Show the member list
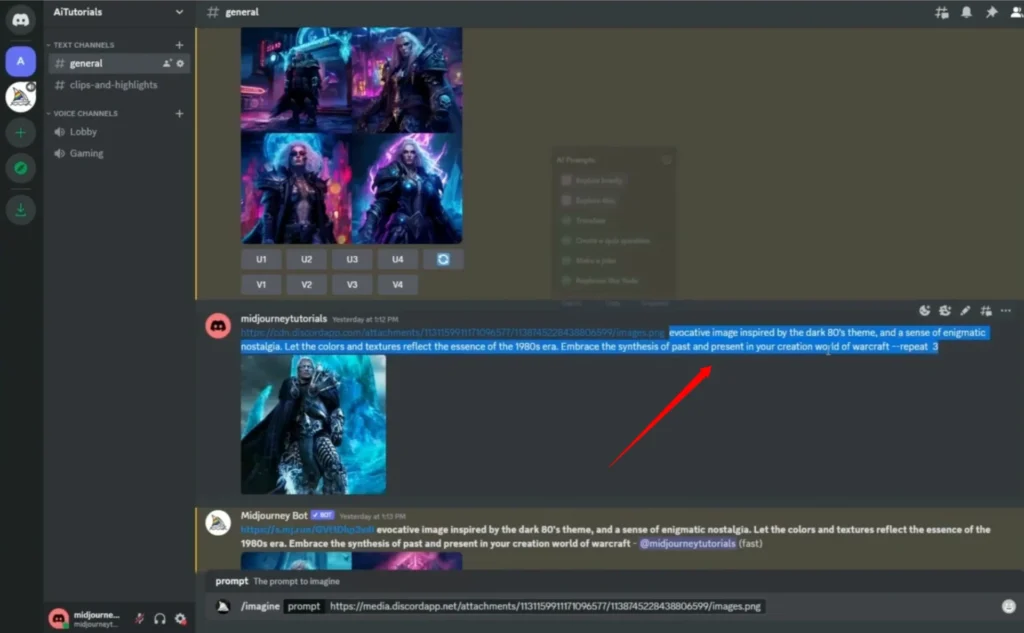1024x633 pixels. (x=1016, y=12)
